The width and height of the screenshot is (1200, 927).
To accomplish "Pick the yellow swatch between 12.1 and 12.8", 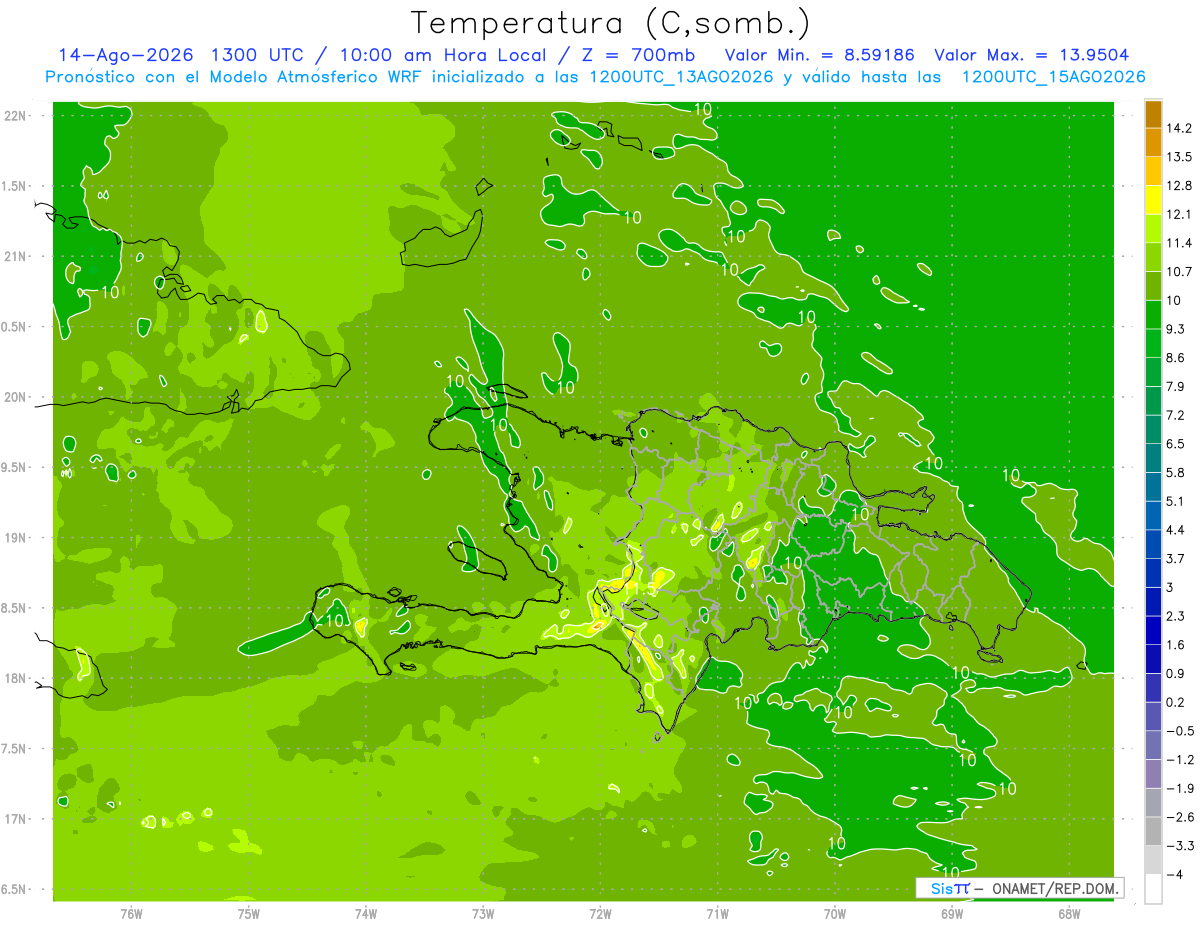I will point(1153,200).
